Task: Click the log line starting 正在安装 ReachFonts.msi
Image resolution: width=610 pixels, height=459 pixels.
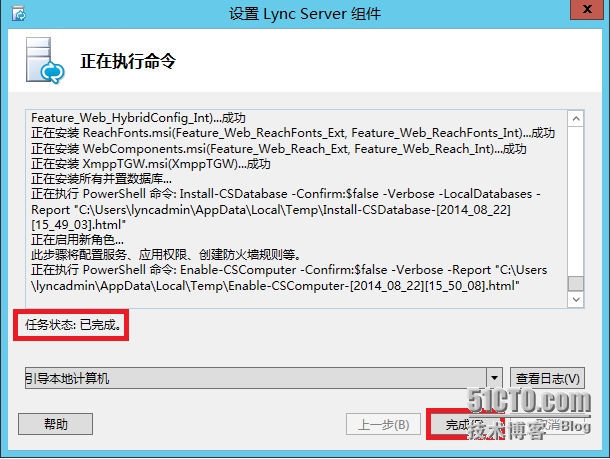Action: [x=293, y=133]
